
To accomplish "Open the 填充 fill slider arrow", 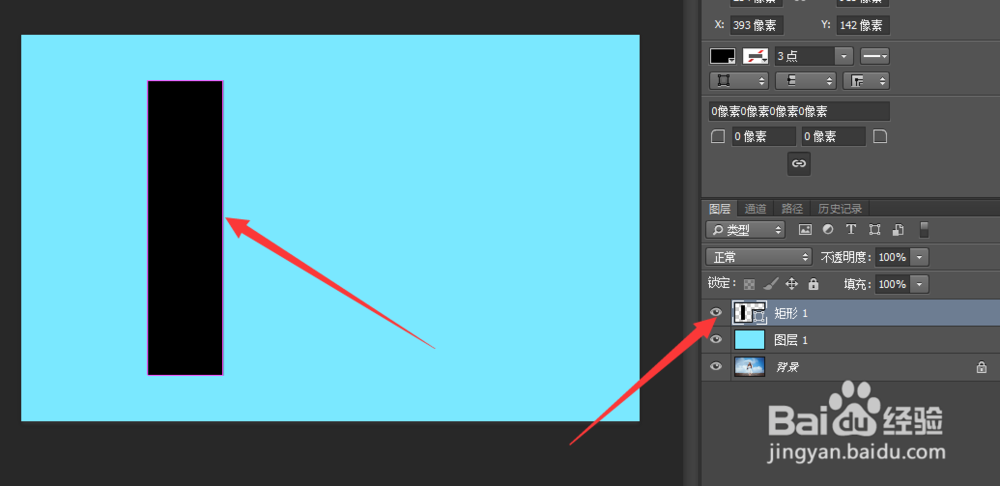I will coord(919,284).
